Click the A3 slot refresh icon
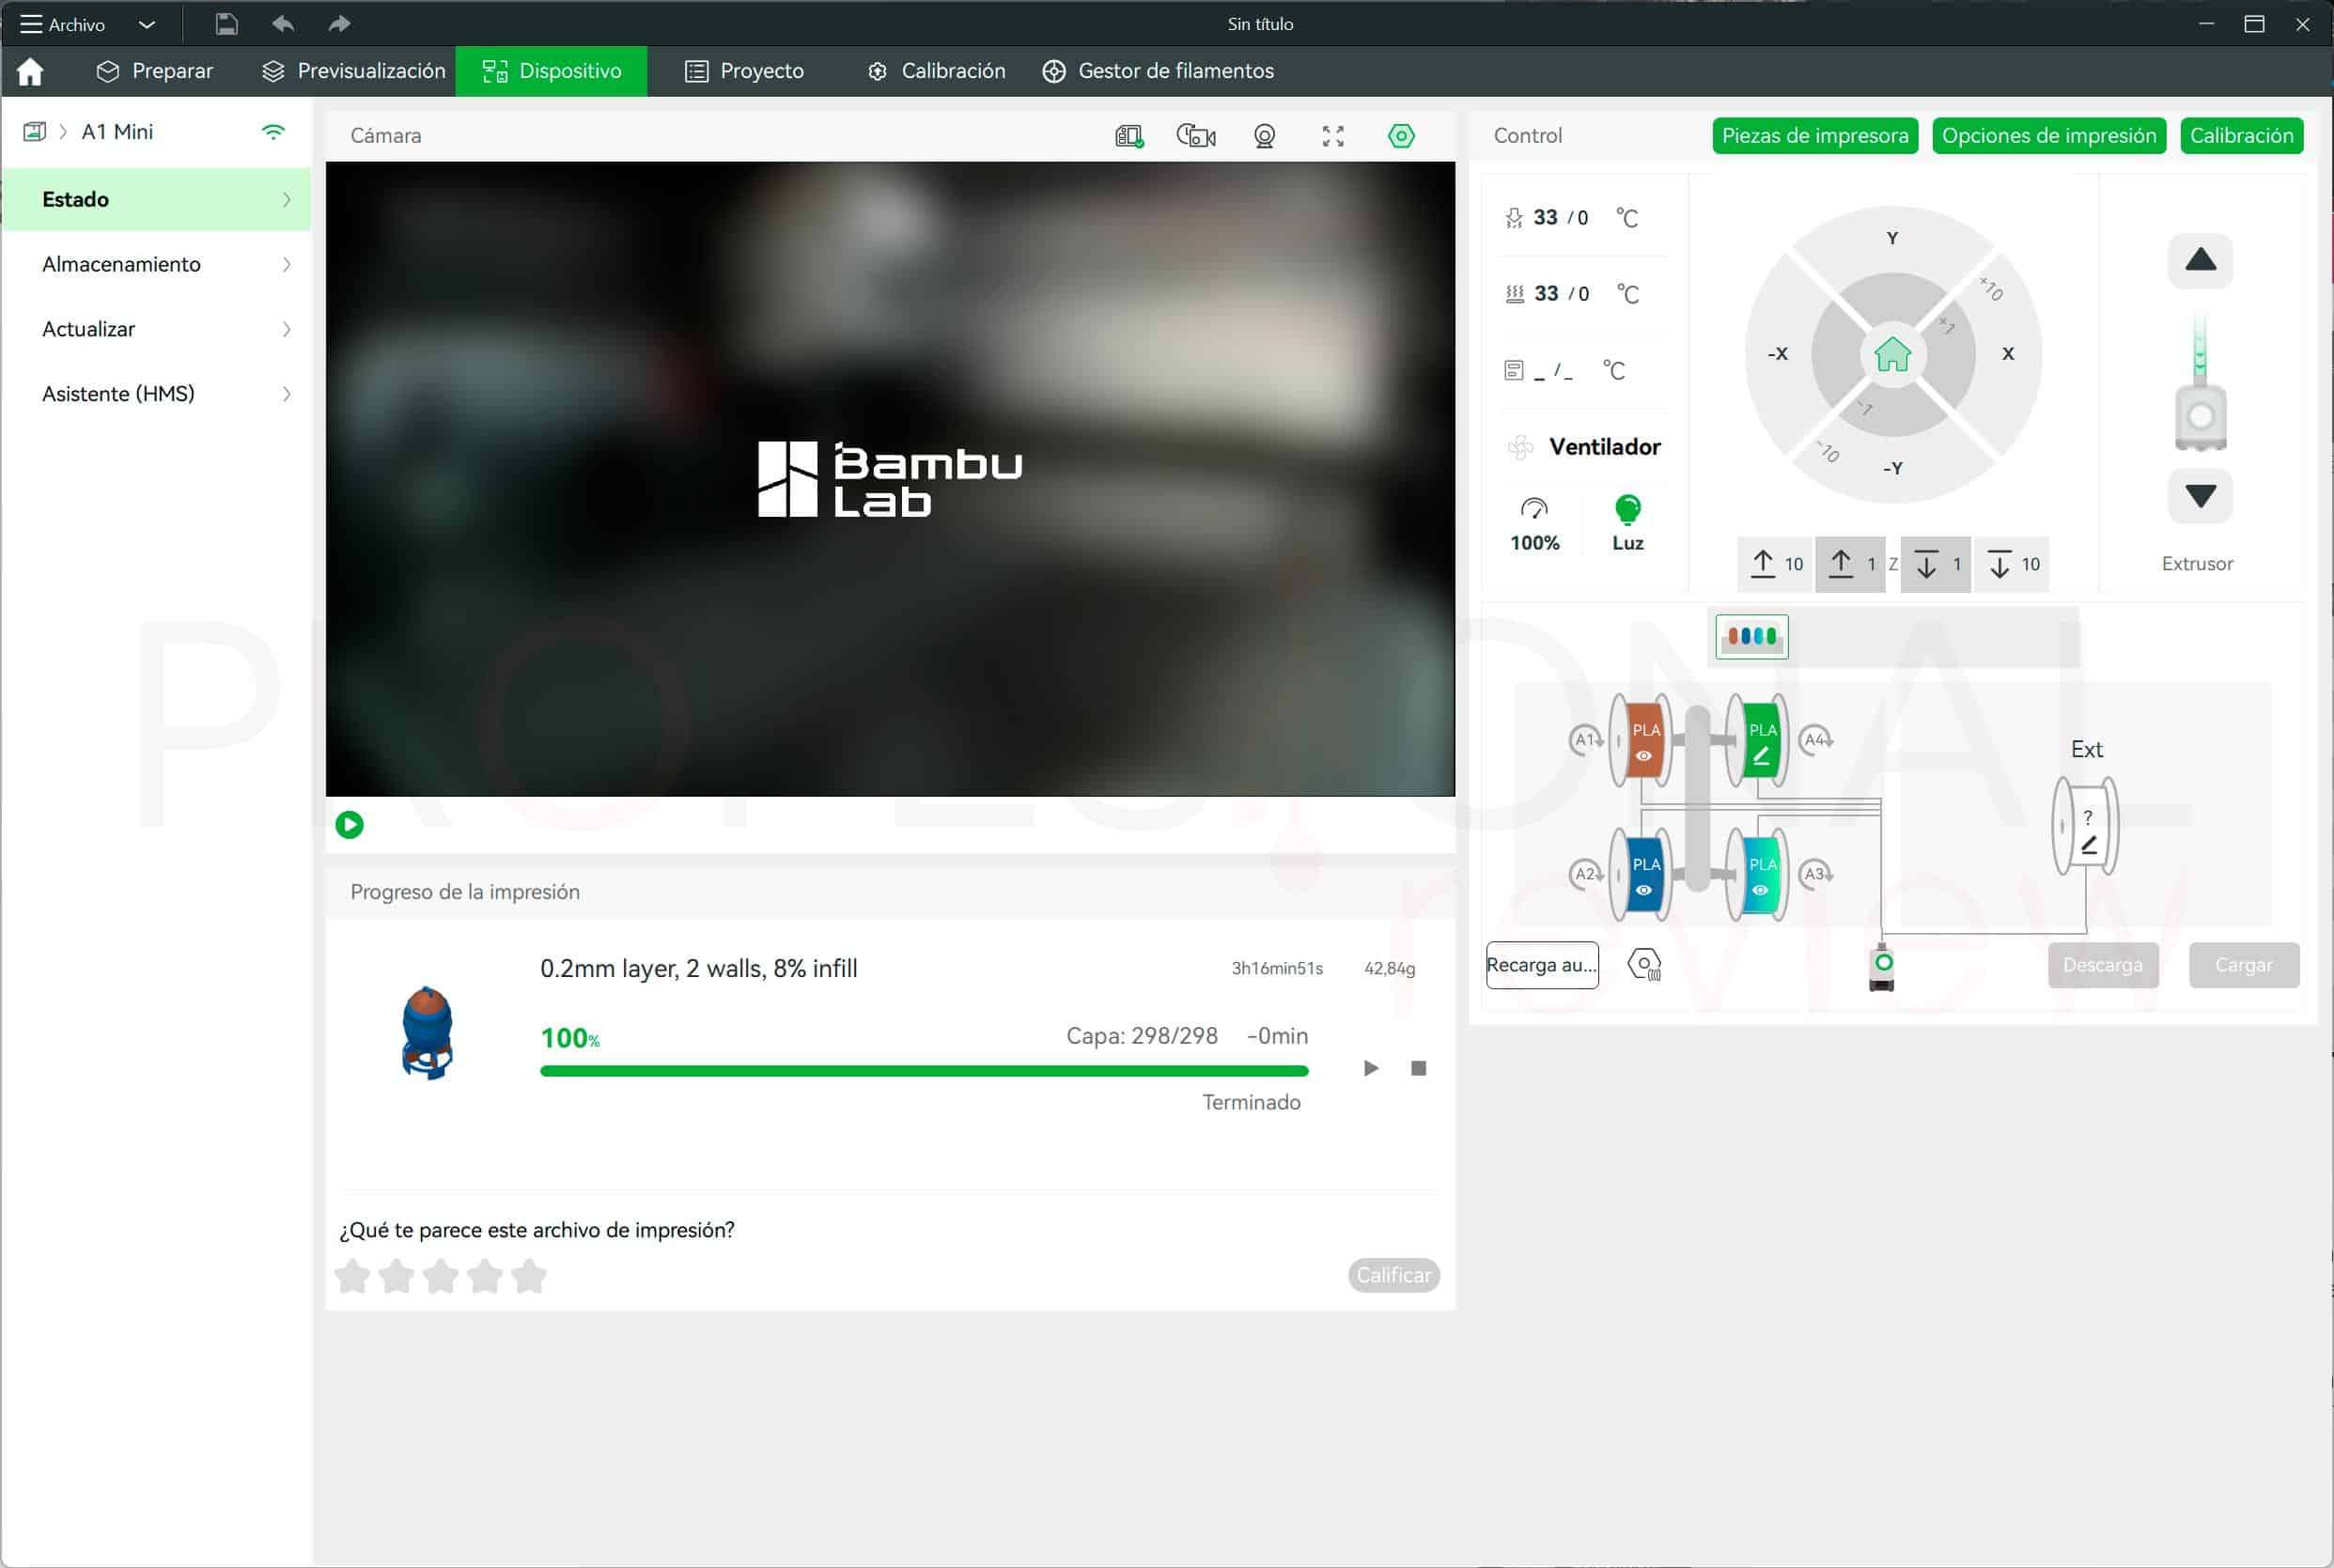The height and width of the screenshot is (1568, 2334). (x=1816, y=874)
